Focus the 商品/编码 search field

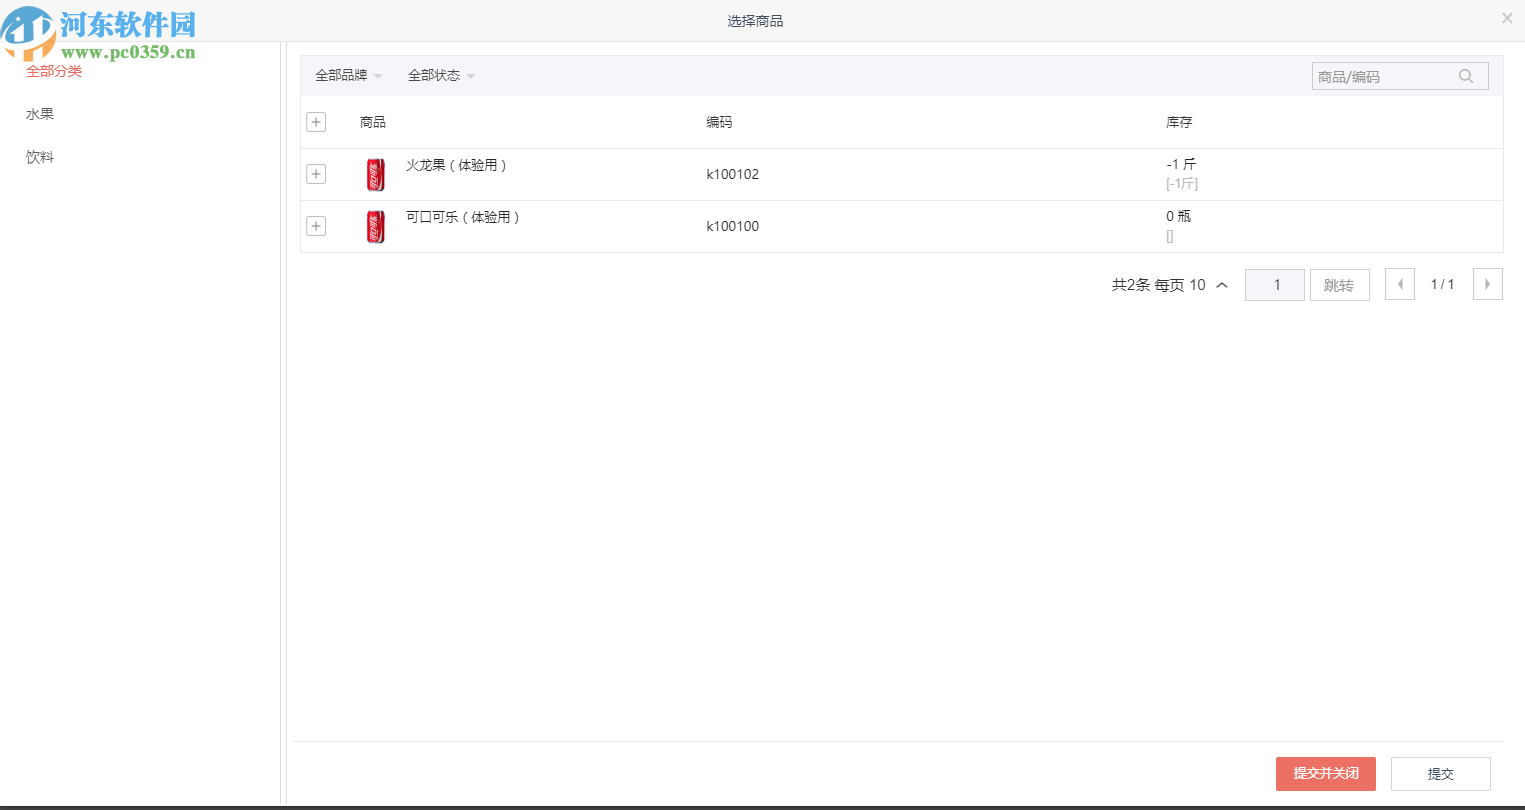1400,76
